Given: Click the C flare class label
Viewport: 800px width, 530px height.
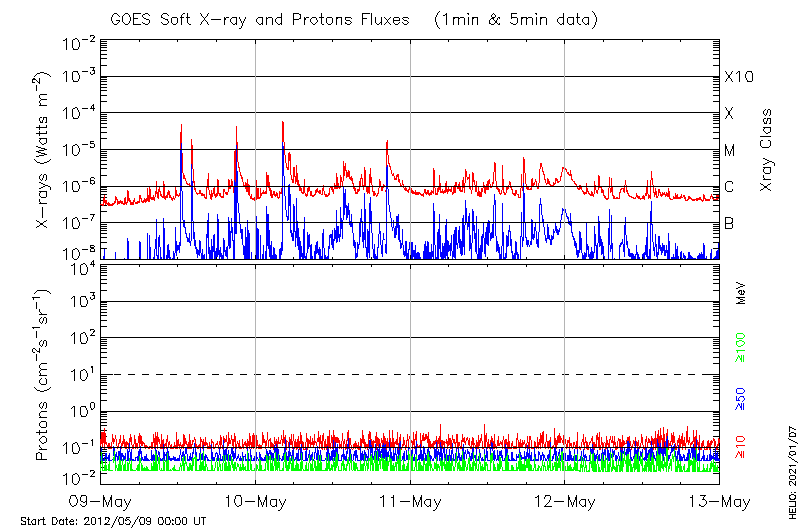Looking at the screenshot, I should pos(729,187).
